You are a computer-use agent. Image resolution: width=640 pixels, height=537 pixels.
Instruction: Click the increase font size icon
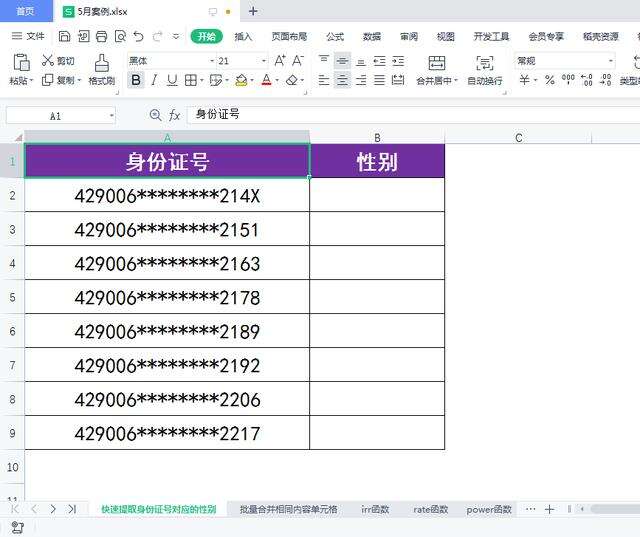[280, 61]
